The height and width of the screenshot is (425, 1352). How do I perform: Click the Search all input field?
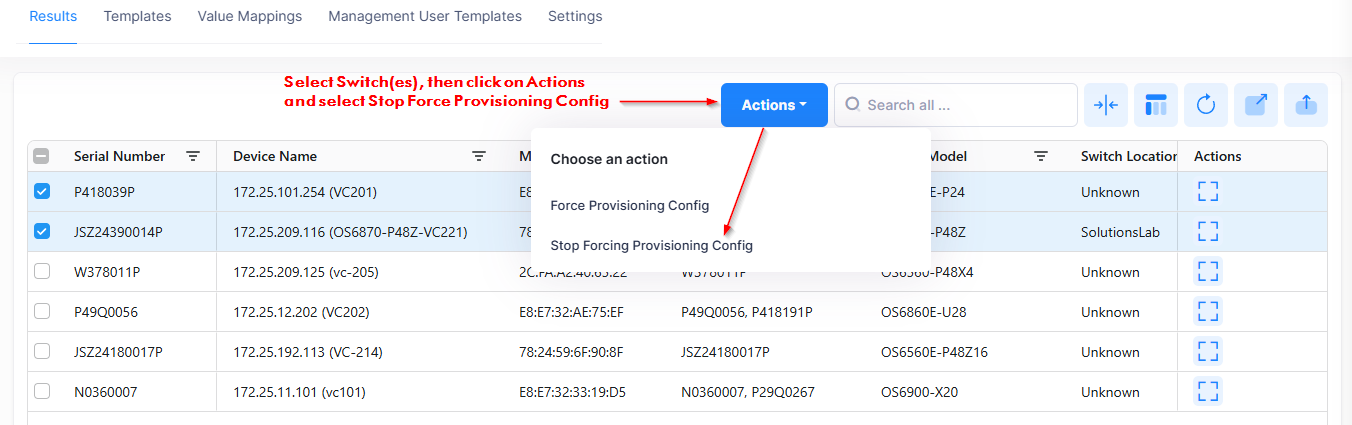pyautogui.click(x=964, y=105)
